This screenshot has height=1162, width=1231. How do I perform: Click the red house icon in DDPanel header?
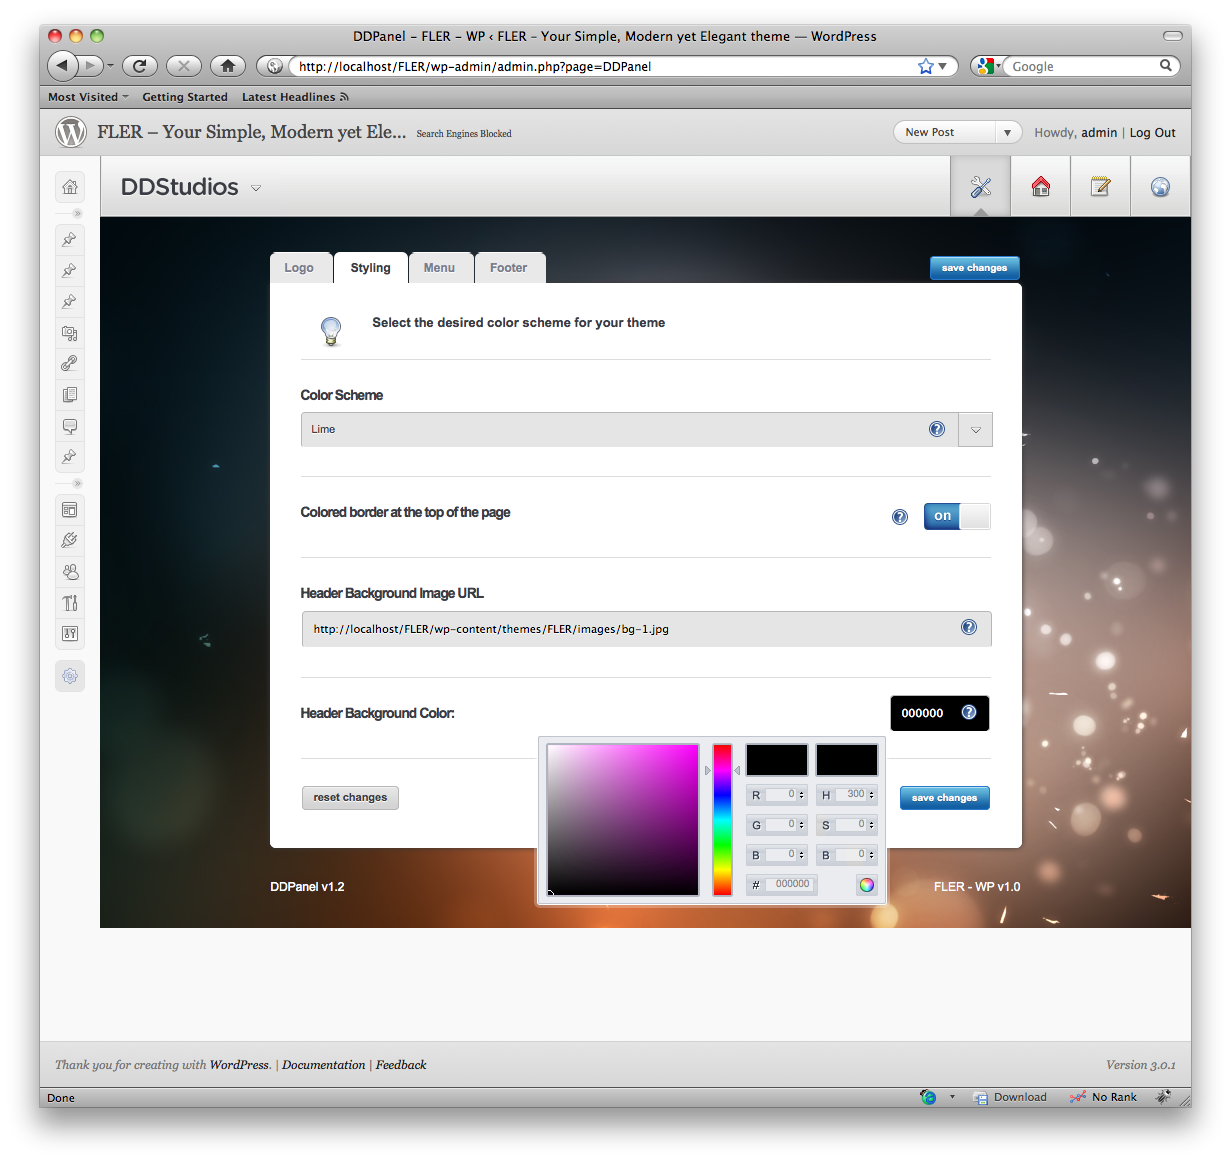pos(1041,187)
